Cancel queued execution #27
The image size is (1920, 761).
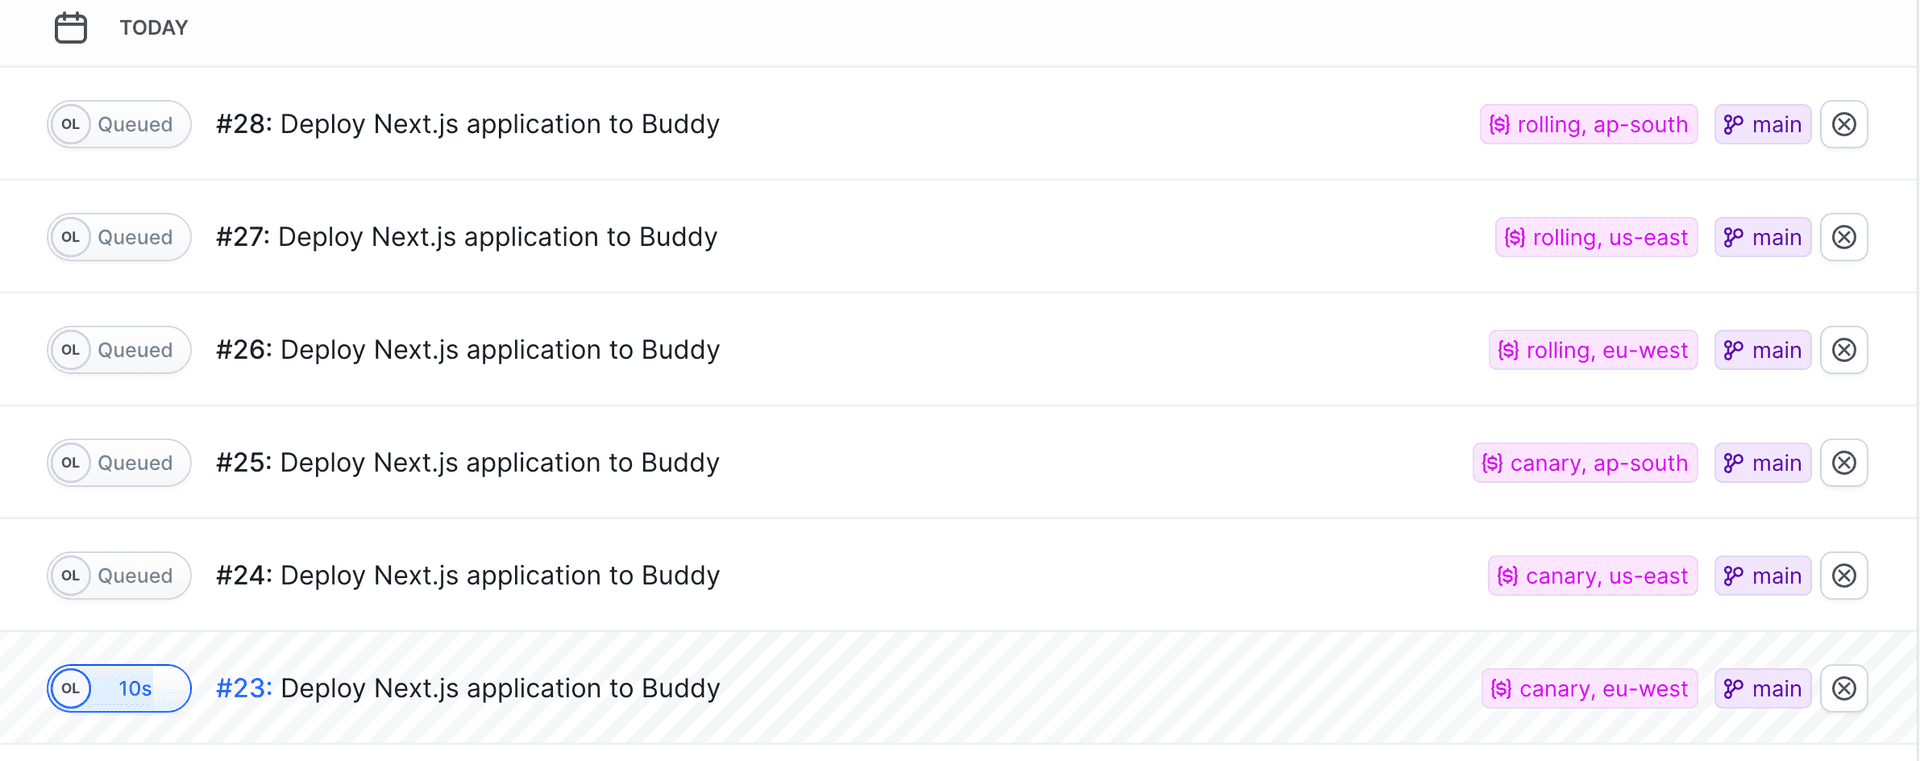(1844, 237)
